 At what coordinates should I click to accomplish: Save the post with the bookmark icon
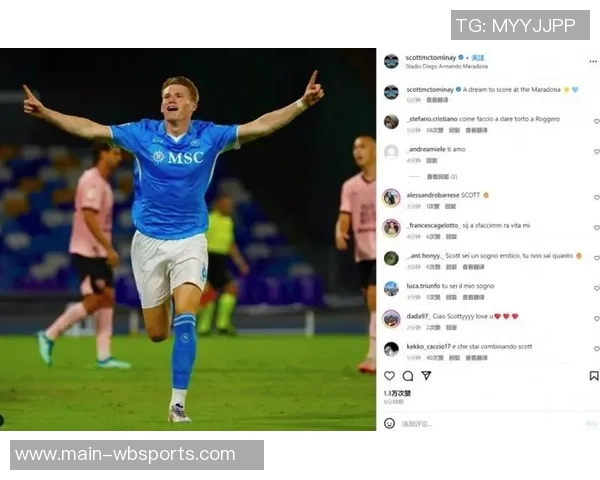tap(593, 376)
